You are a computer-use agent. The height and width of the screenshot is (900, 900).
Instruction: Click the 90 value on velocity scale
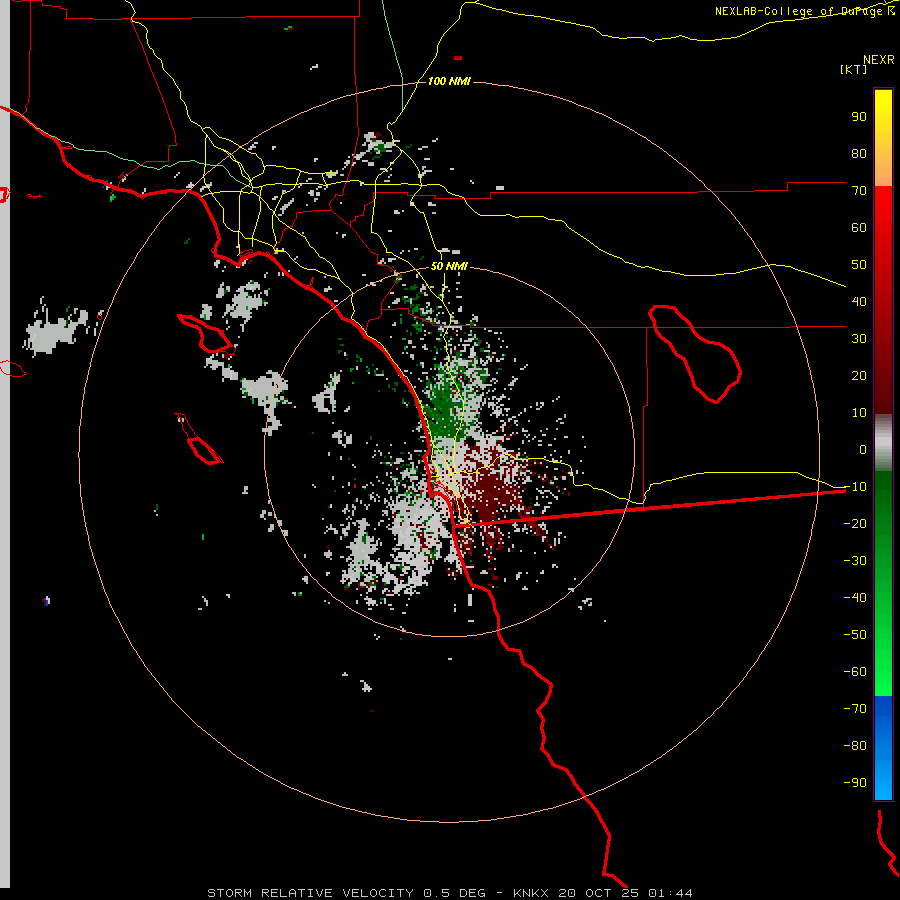(x=859, y=117)
